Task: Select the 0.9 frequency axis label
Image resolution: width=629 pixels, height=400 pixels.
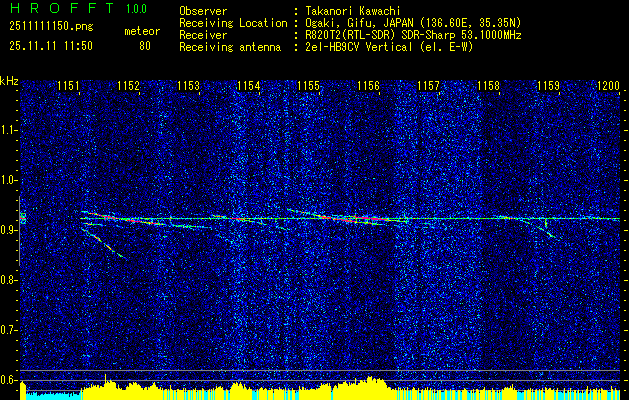Action: (x=8, y=229)
